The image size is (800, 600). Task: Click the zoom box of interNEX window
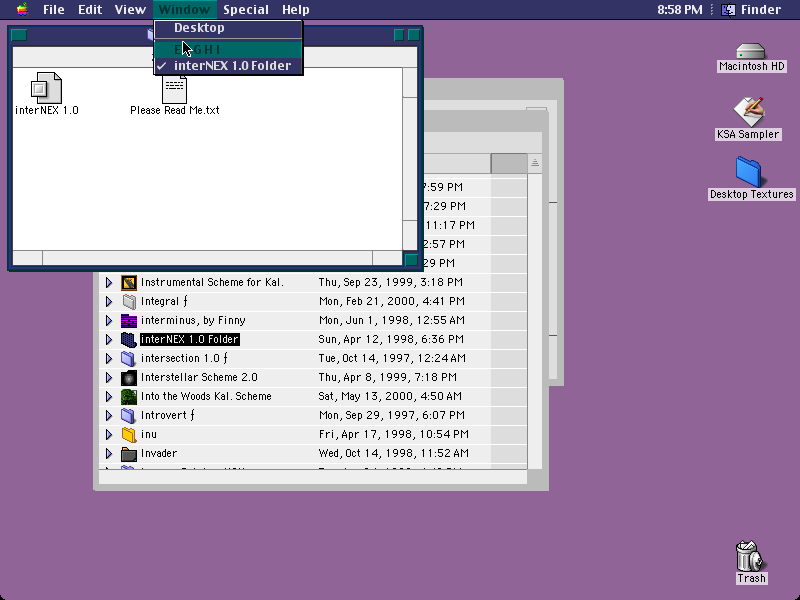(399, 35)
